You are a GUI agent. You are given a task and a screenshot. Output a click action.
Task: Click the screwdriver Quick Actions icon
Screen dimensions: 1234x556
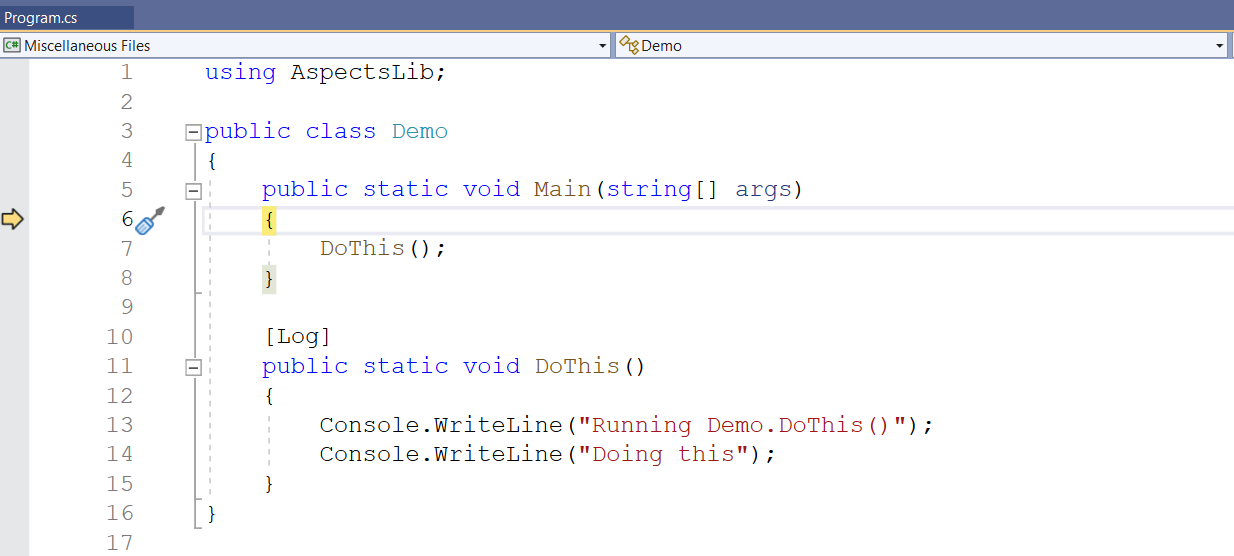(x=149, y=221)
